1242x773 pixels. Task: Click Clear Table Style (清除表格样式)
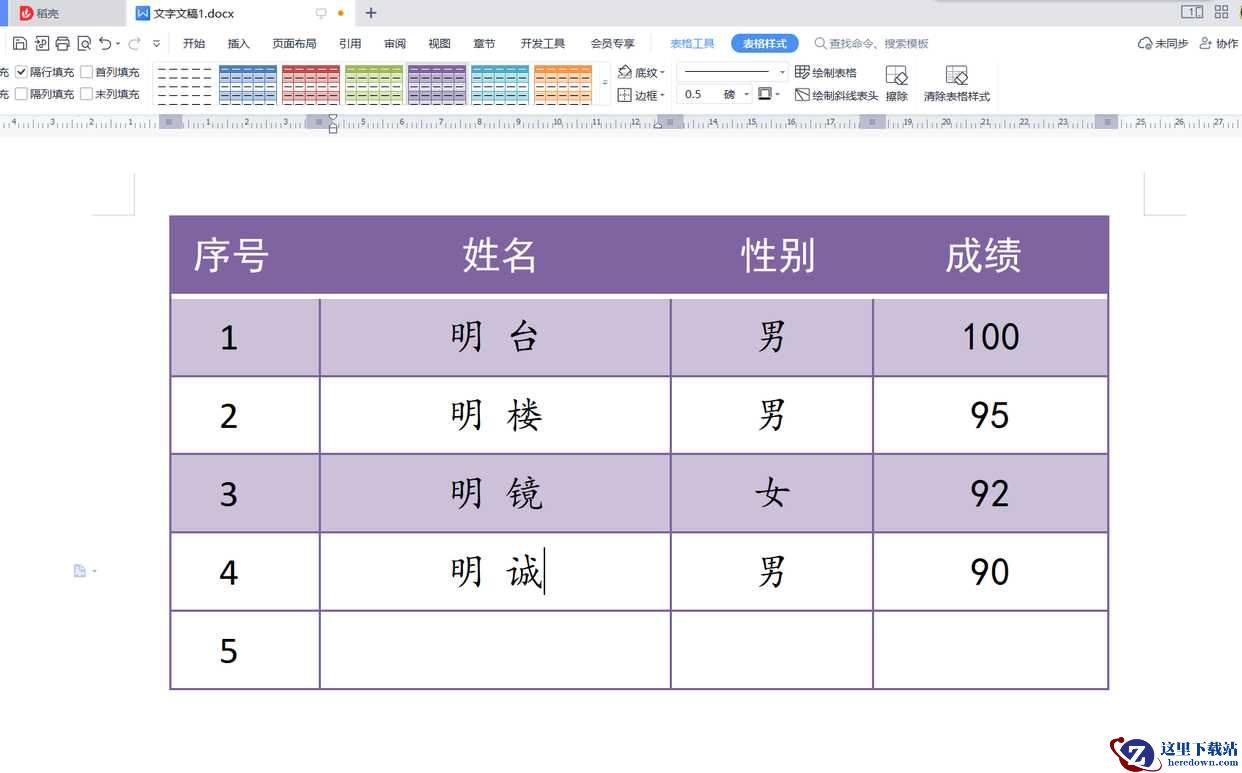[956, 83]
